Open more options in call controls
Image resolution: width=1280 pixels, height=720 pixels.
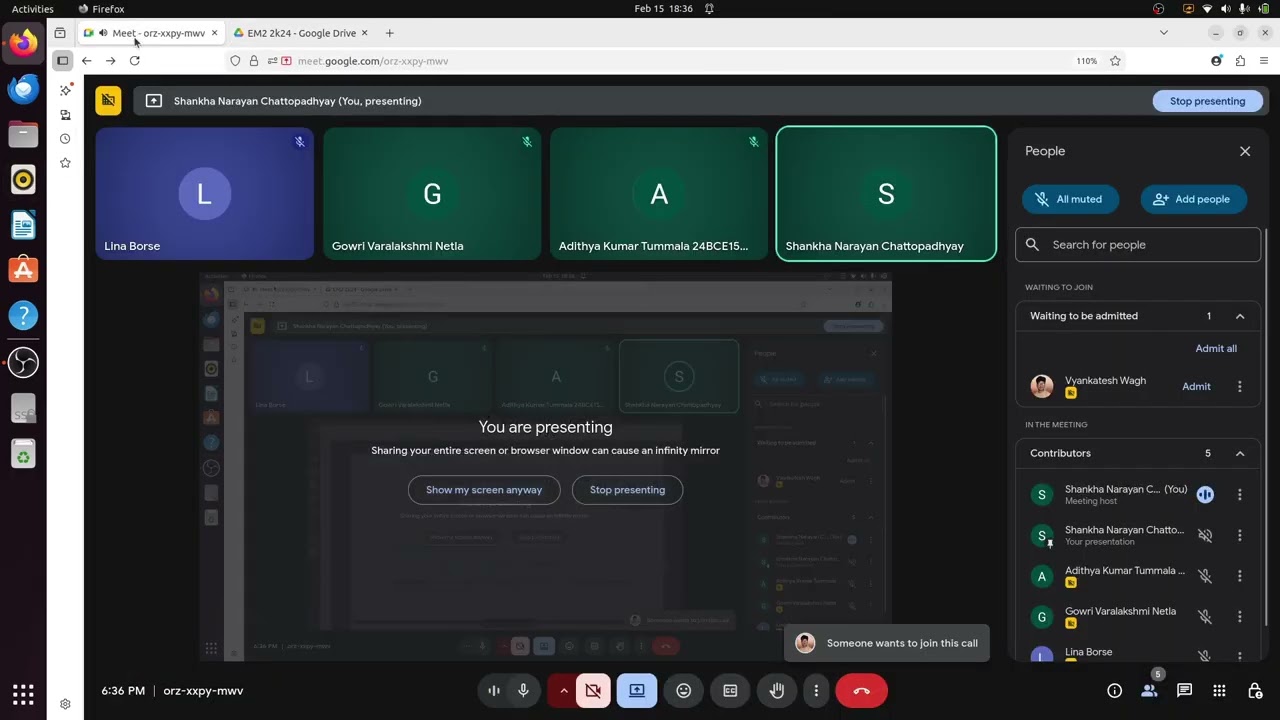816,691
